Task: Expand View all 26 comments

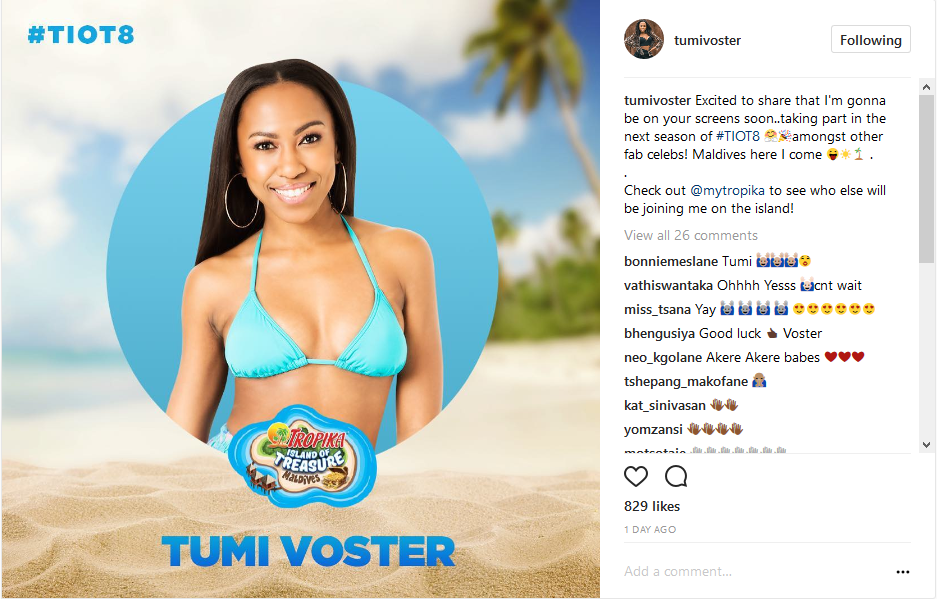Action: pyautogui.click(x=691, y=236)
